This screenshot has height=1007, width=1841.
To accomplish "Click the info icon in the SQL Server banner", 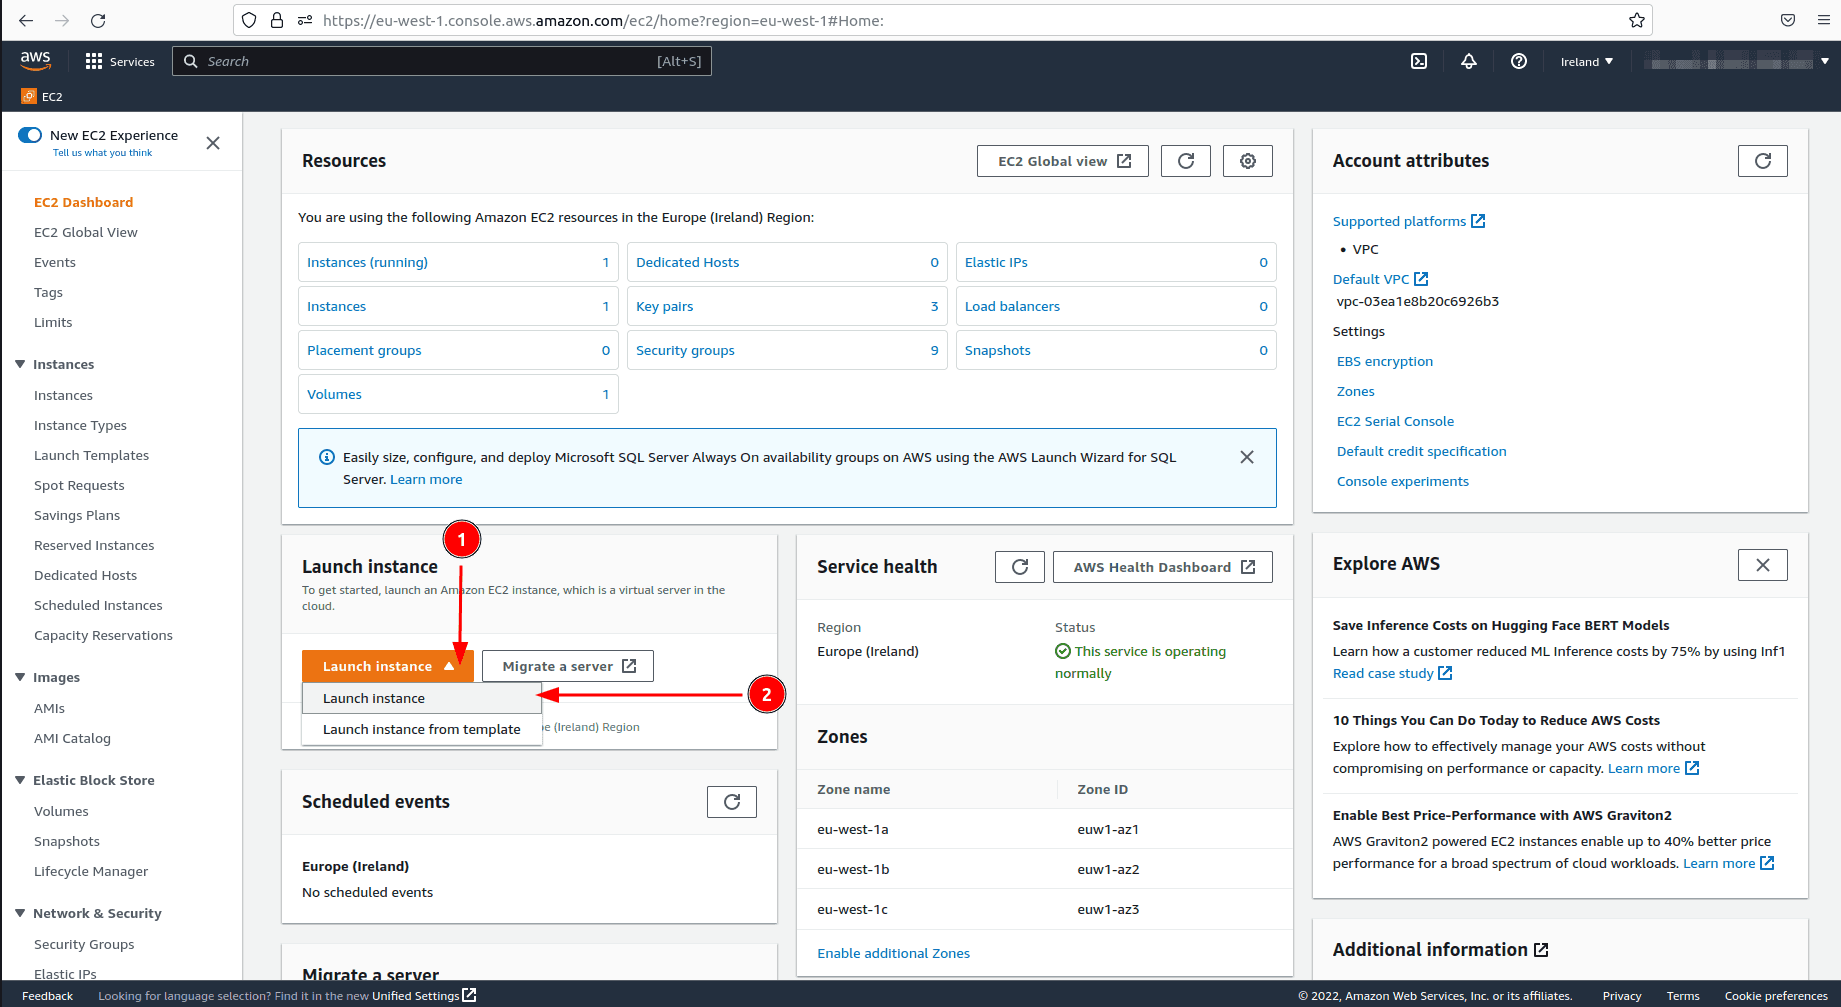I will coord(327,457).
